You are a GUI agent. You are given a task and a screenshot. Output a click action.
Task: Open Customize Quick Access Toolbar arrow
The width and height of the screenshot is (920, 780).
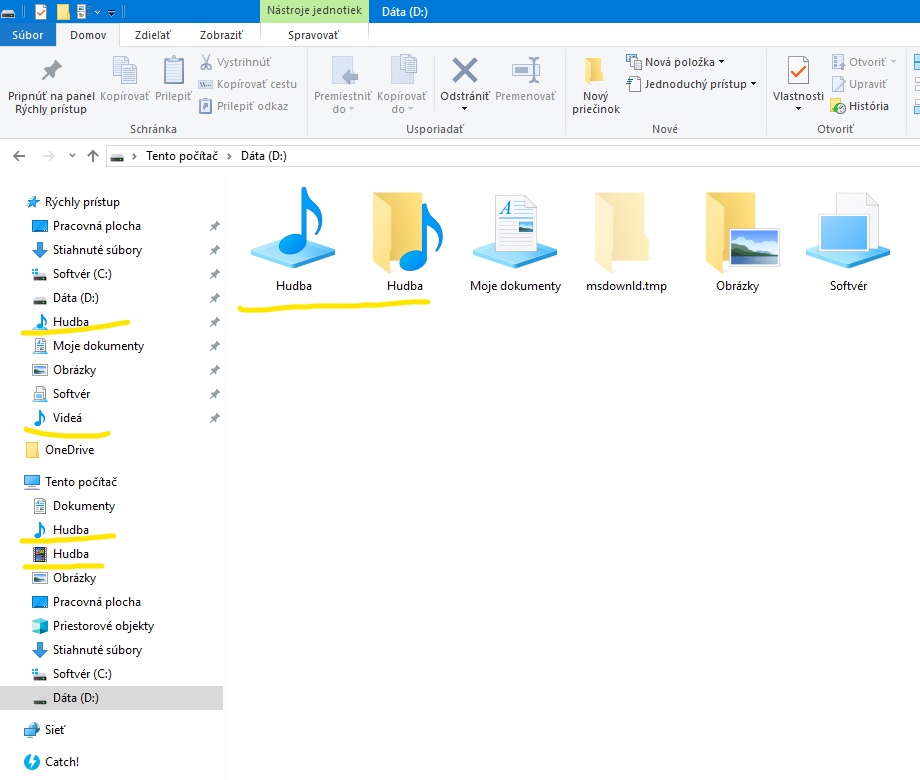pyautogui.click(x=111, y=12)
